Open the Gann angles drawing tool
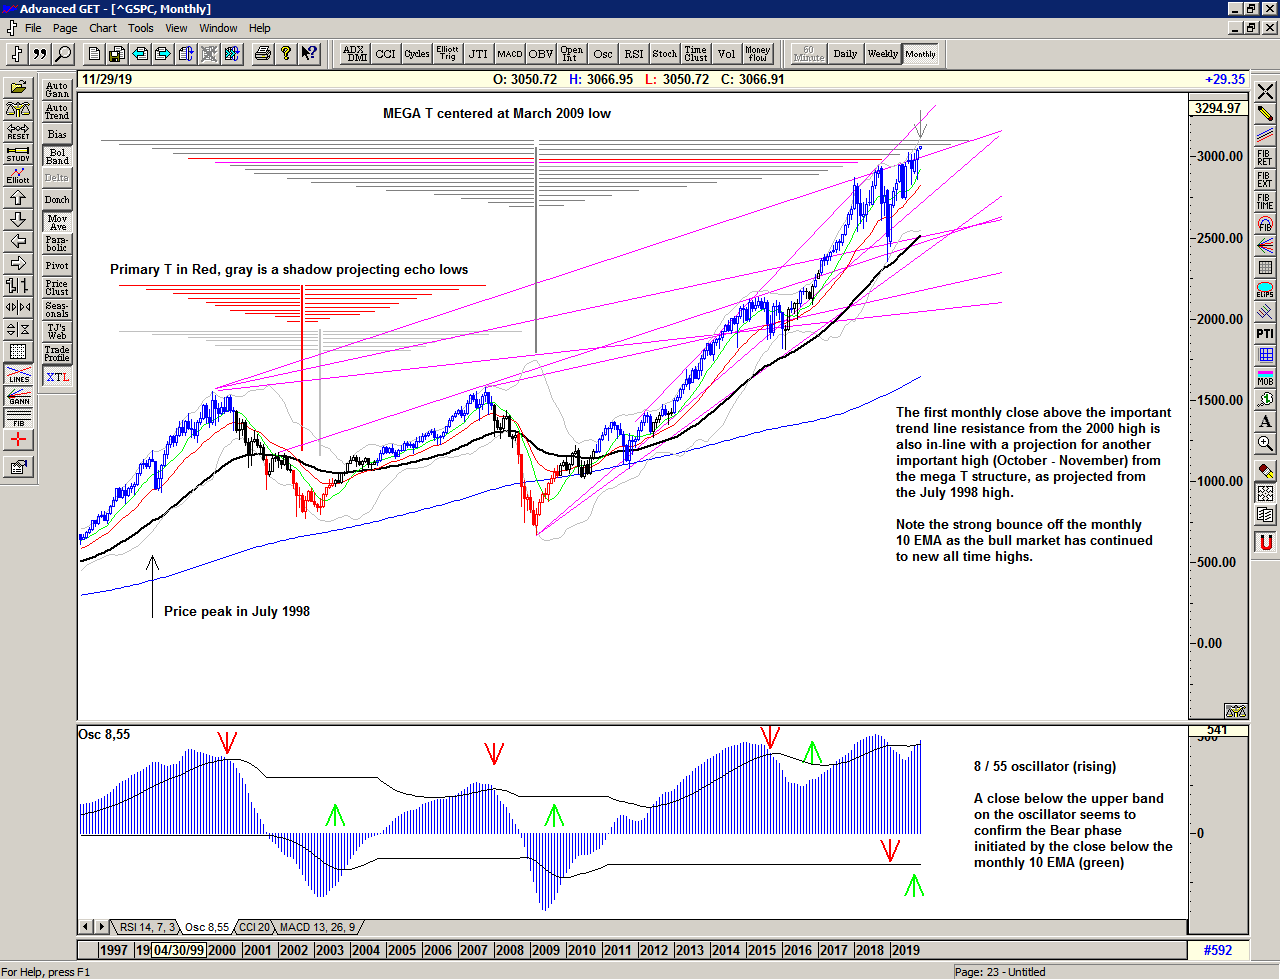Viewport: 1280px width, 979px height. click(x=18, y=395)
